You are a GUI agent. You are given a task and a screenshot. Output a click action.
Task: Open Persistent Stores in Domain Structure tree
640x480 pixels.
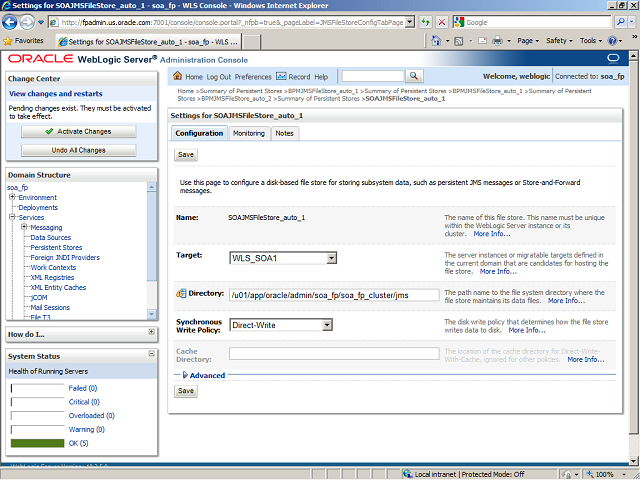point(56,247)
